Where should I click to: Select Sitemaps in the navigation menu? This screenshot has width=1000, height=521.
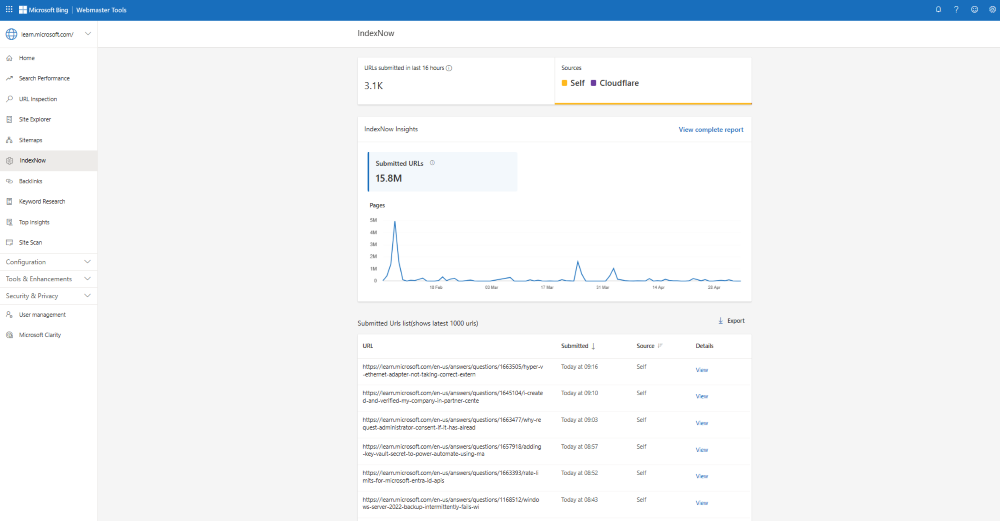[30, 140]
